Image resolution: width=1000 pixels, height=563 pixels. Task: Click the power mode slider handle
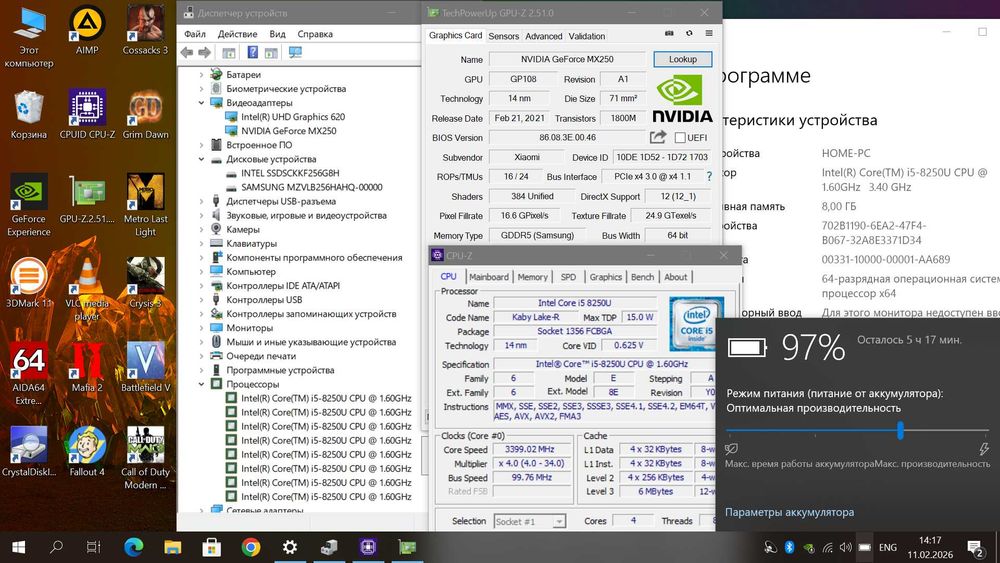[x=901, y=430]
